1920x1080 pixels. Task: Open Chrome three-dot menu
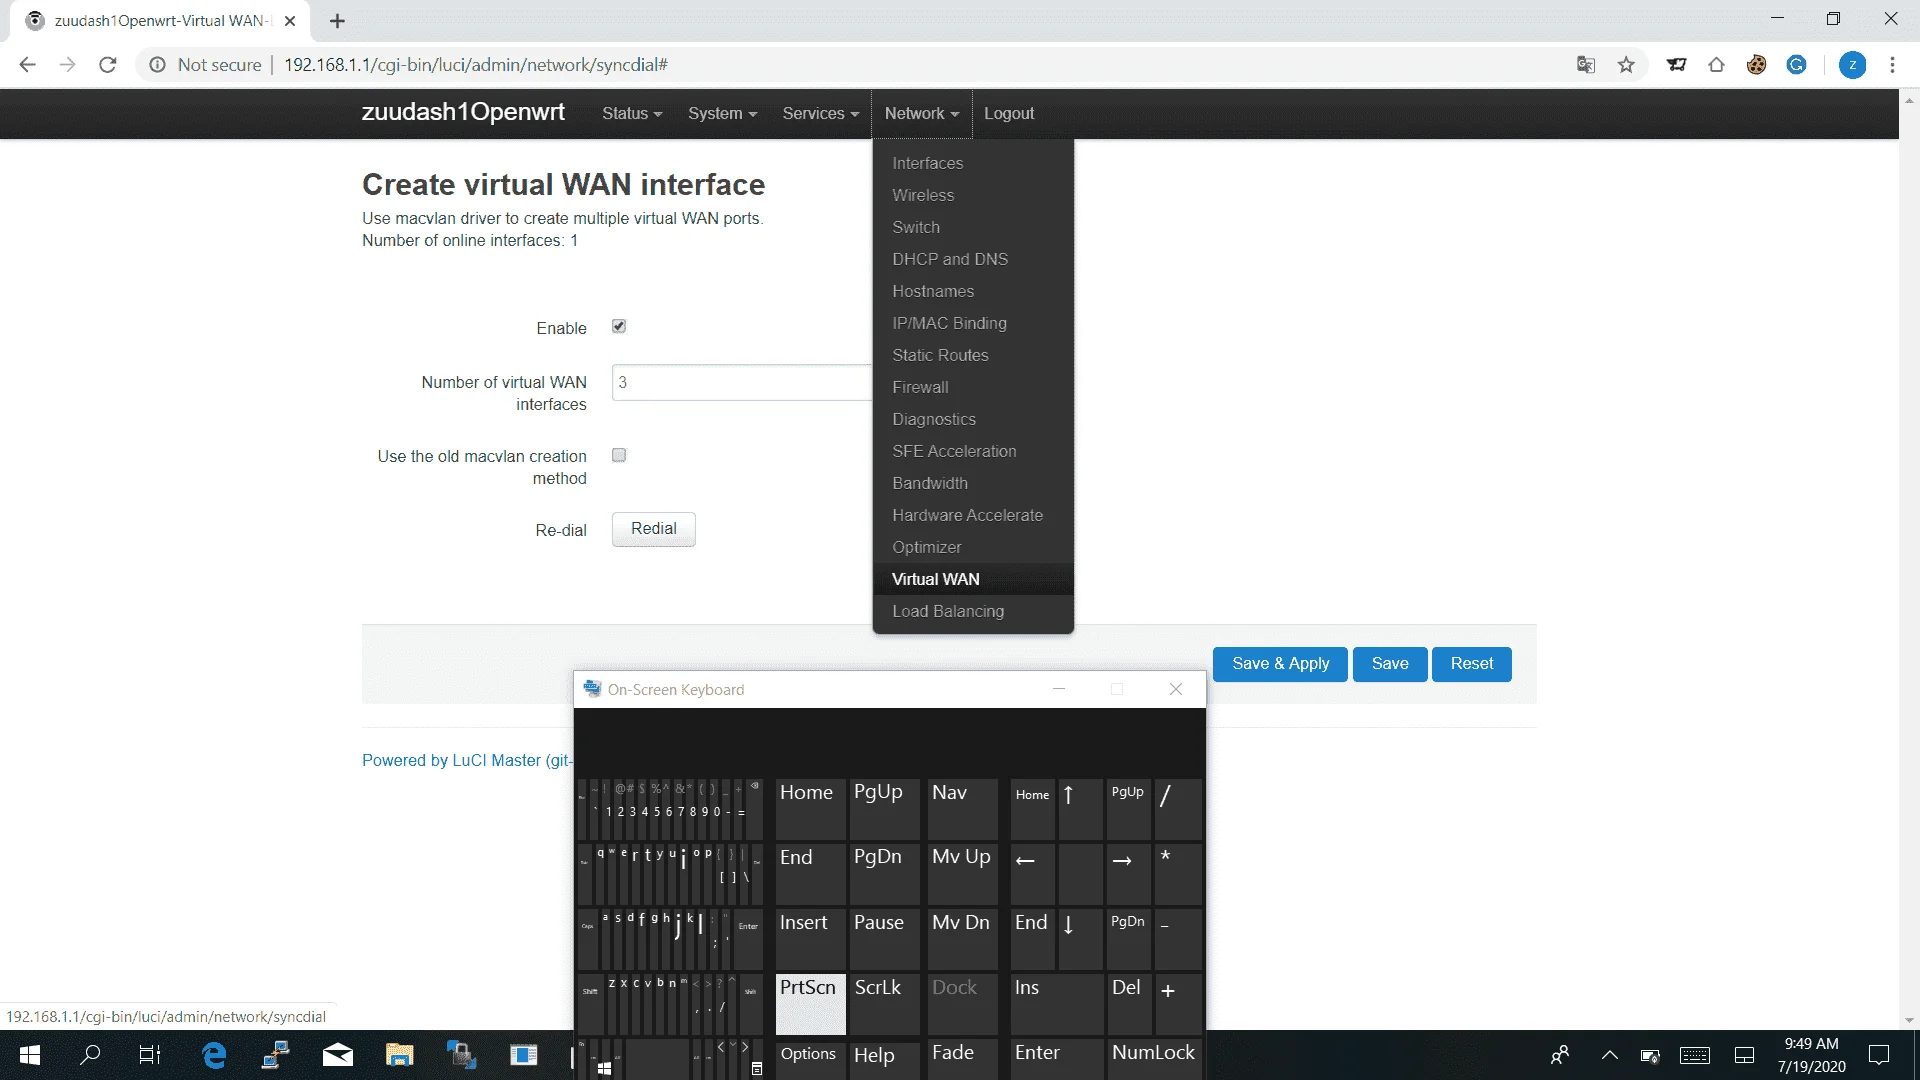tap(1892, 65)
